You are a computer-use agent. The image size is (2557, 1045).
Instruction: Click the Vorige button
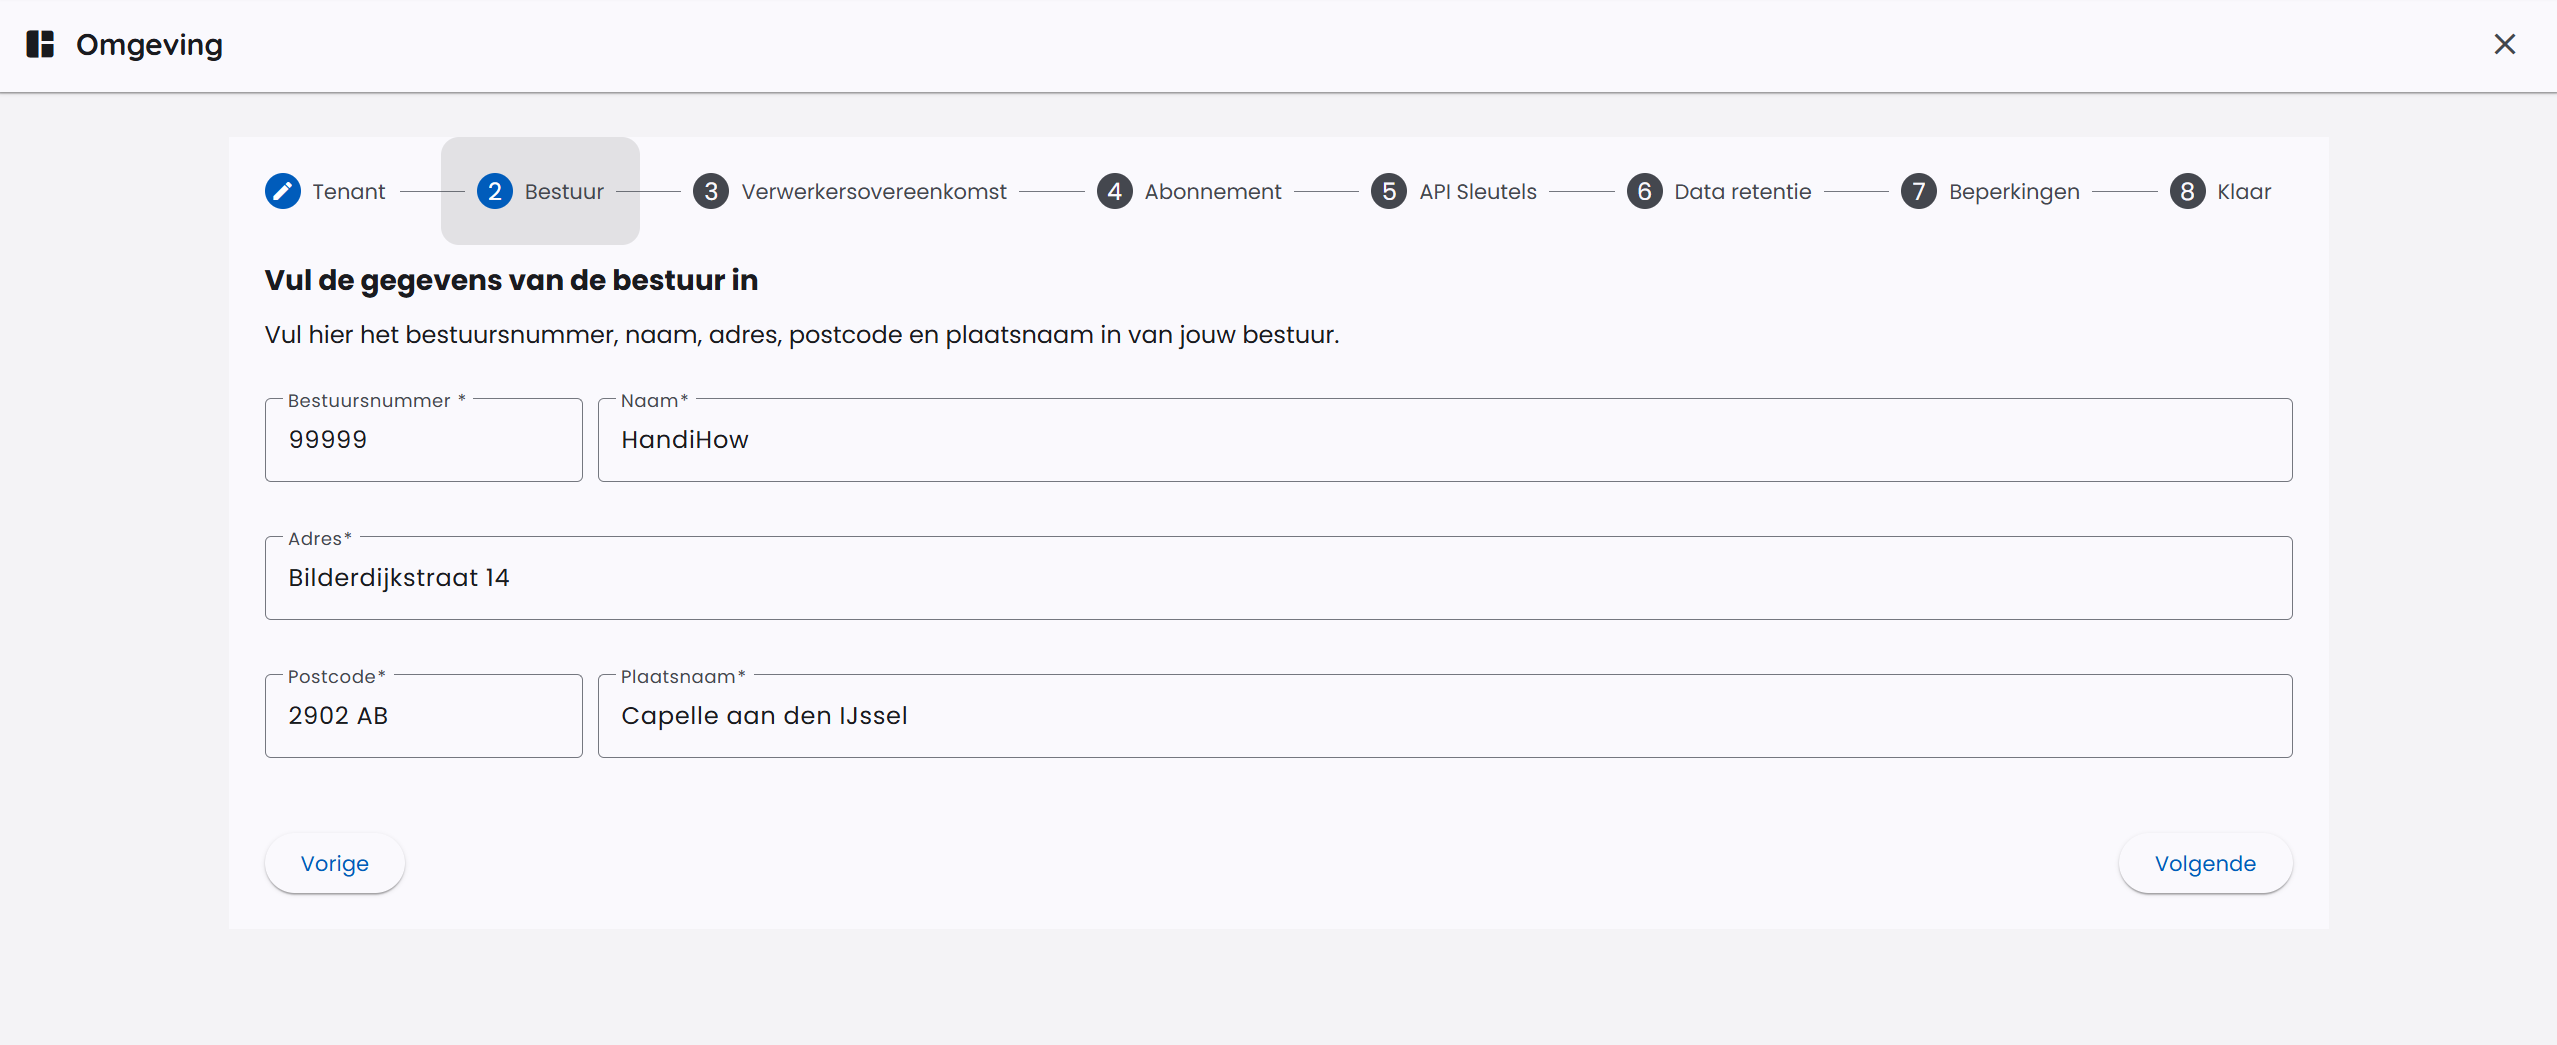tap(335, 863)
